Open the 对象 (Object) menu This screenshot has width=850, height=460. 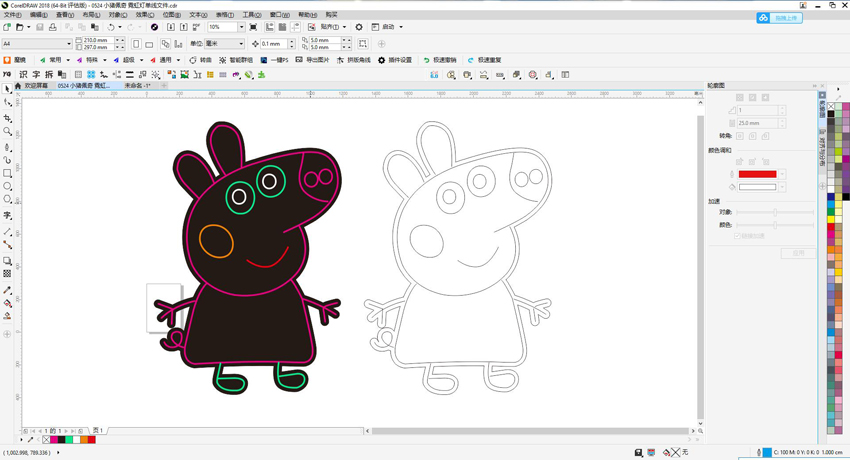(x=118, y=15)
